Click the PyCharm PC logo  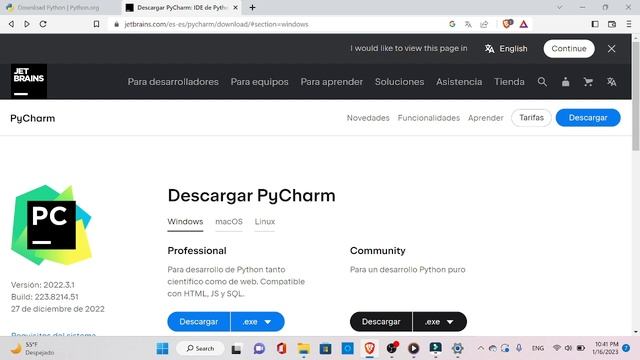click(x=51, y=225)
